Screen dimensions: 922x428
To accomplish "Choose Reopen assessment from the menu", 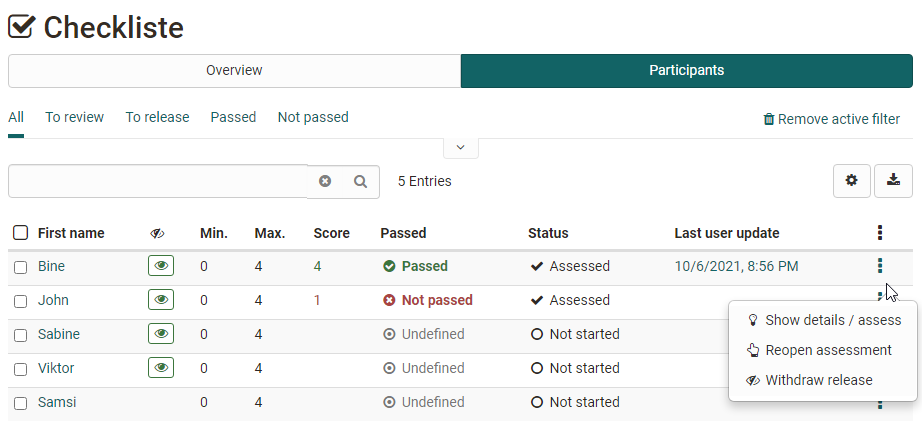I will [827, 350].
